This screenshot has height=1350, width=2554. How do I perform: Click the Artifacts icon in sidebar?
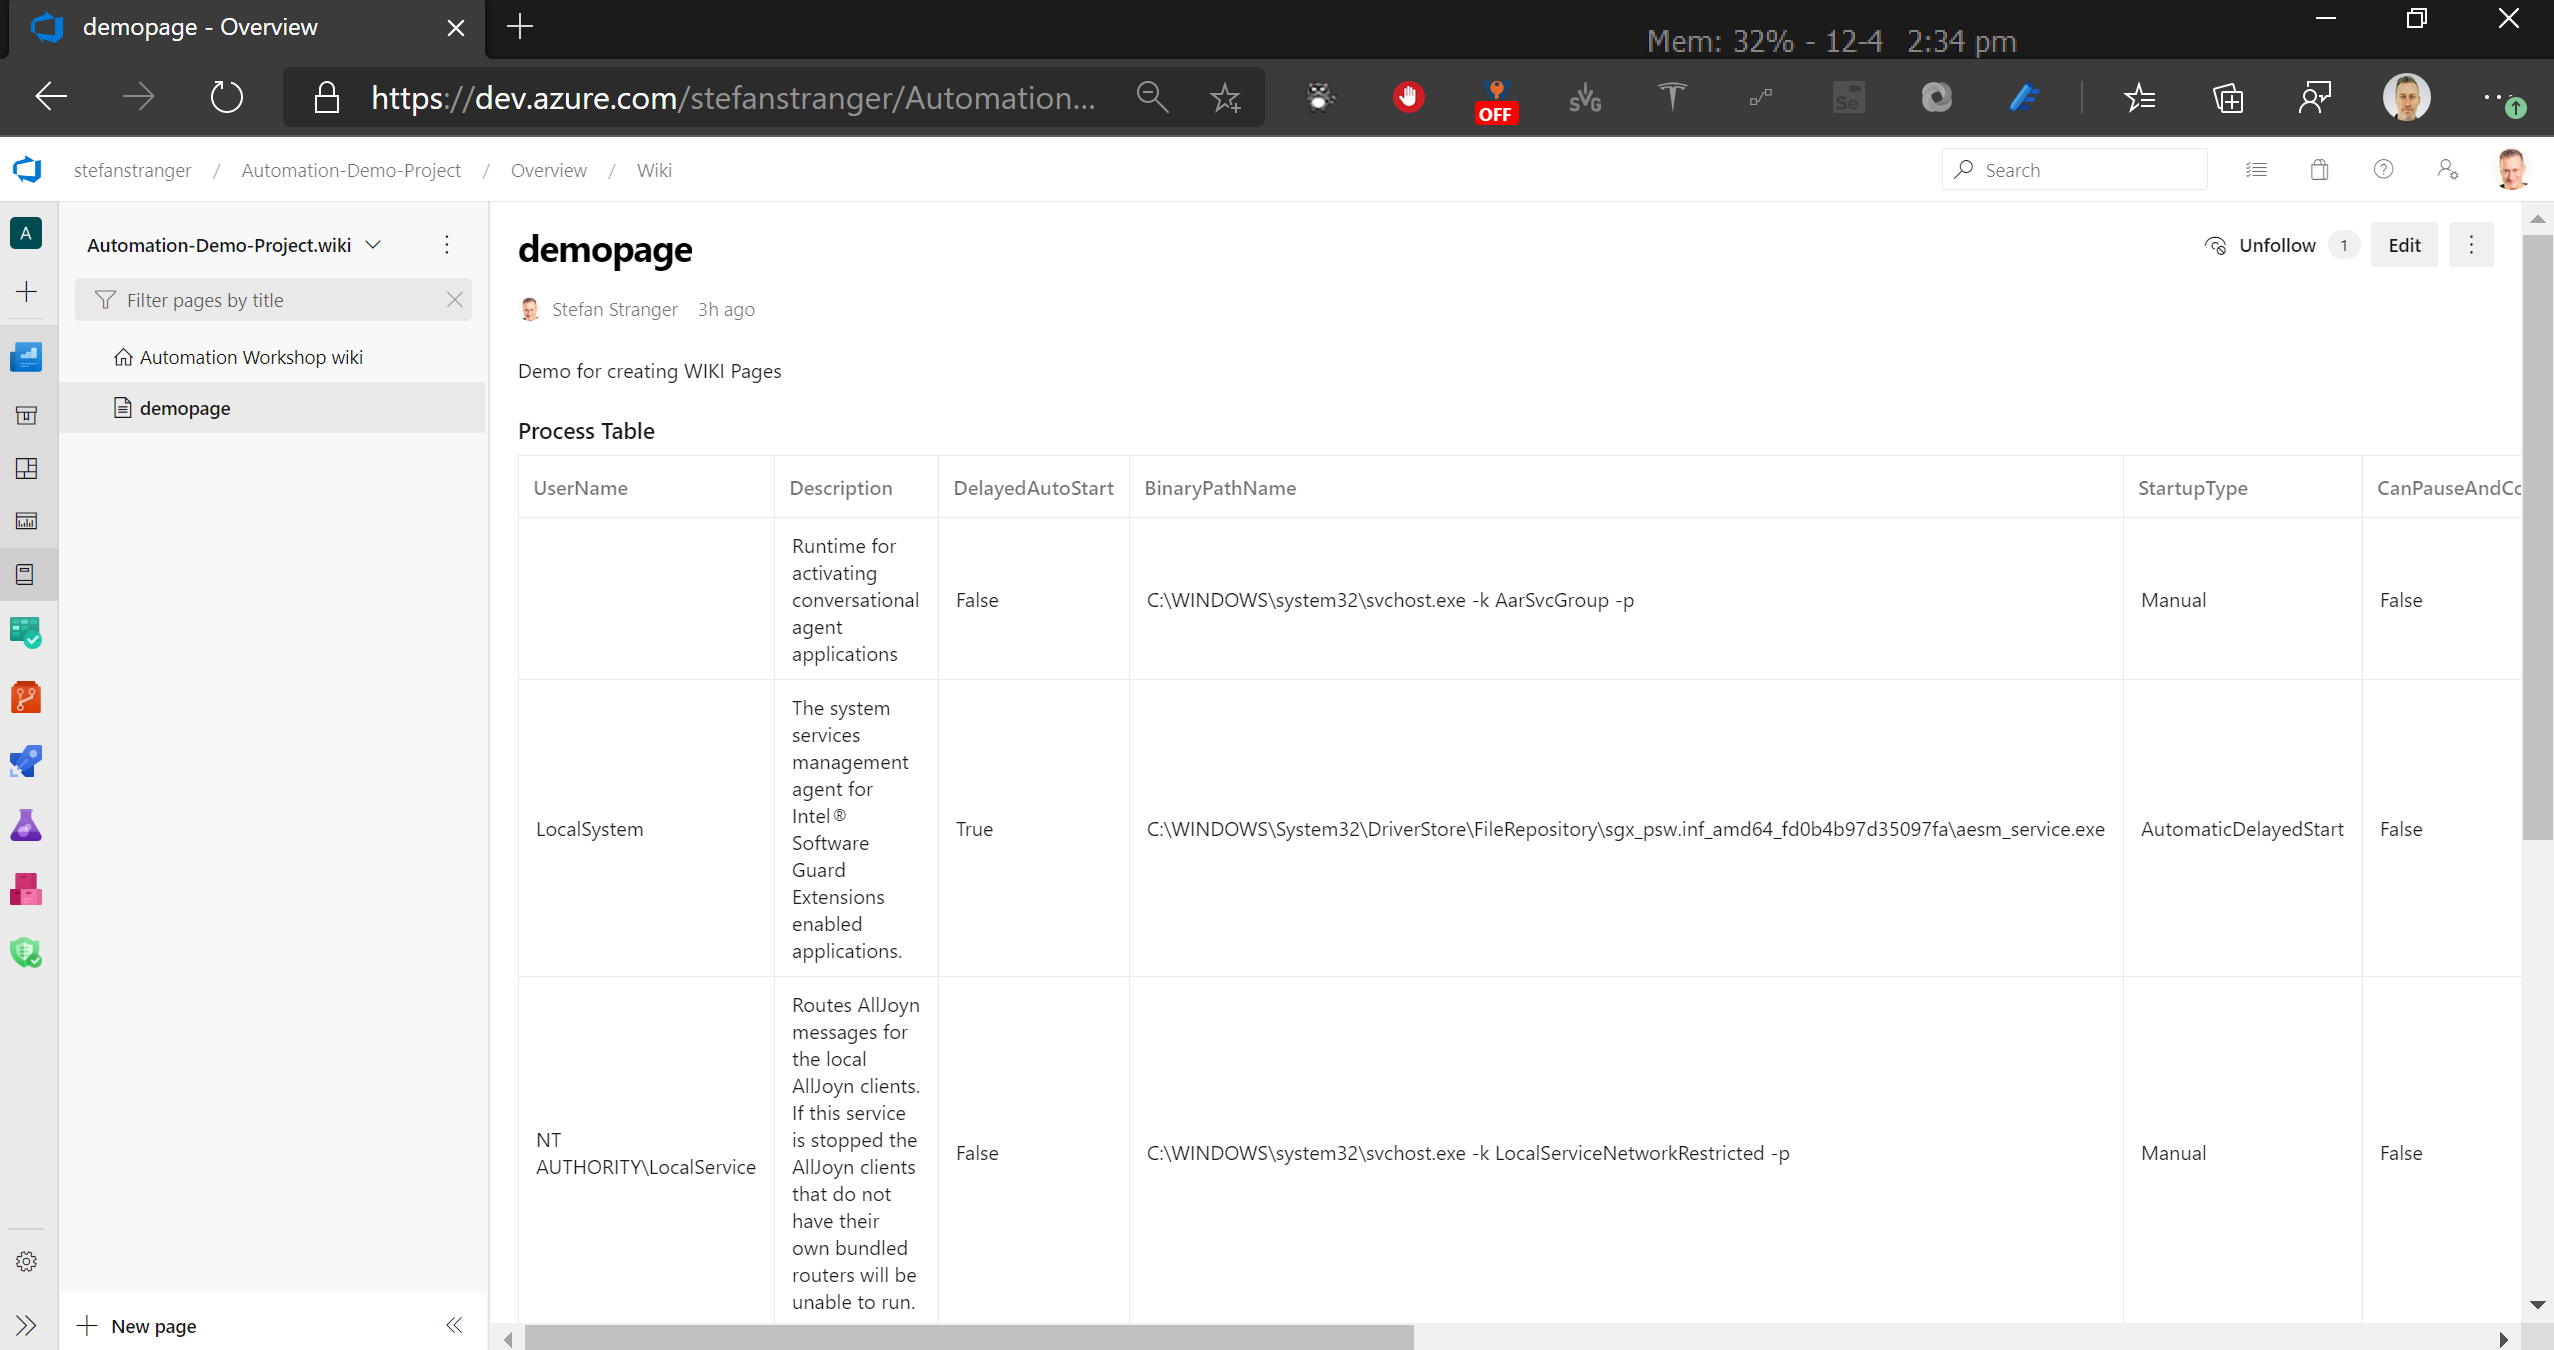click(25, 894)
